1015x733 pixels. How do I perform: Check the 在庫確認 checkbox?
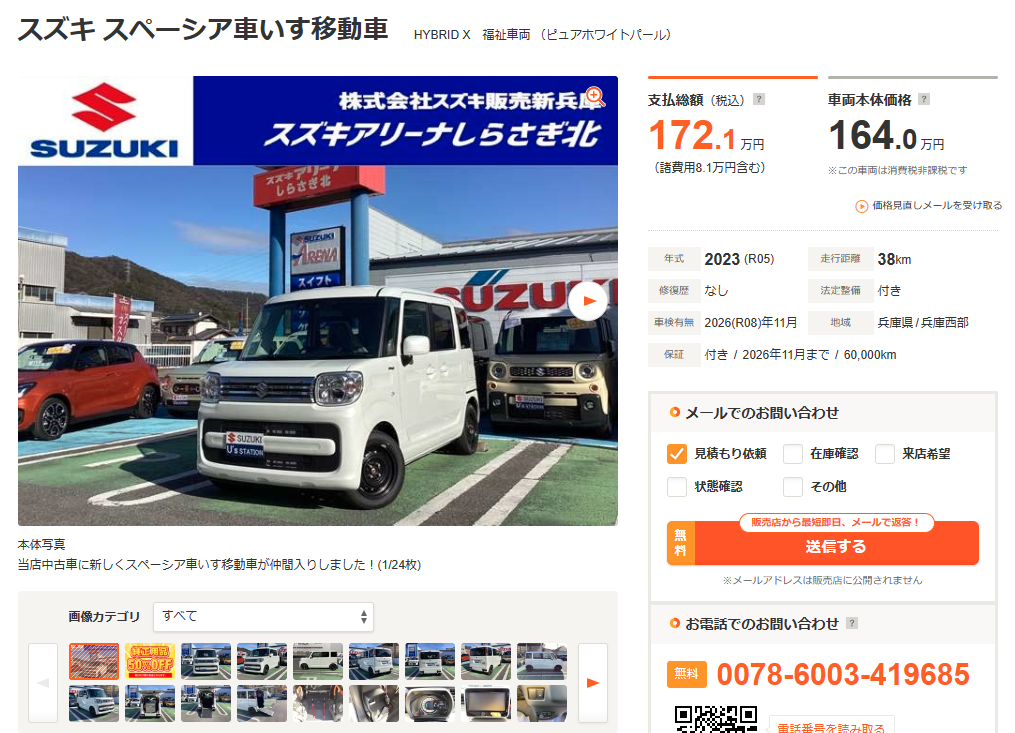coord(793,454)
